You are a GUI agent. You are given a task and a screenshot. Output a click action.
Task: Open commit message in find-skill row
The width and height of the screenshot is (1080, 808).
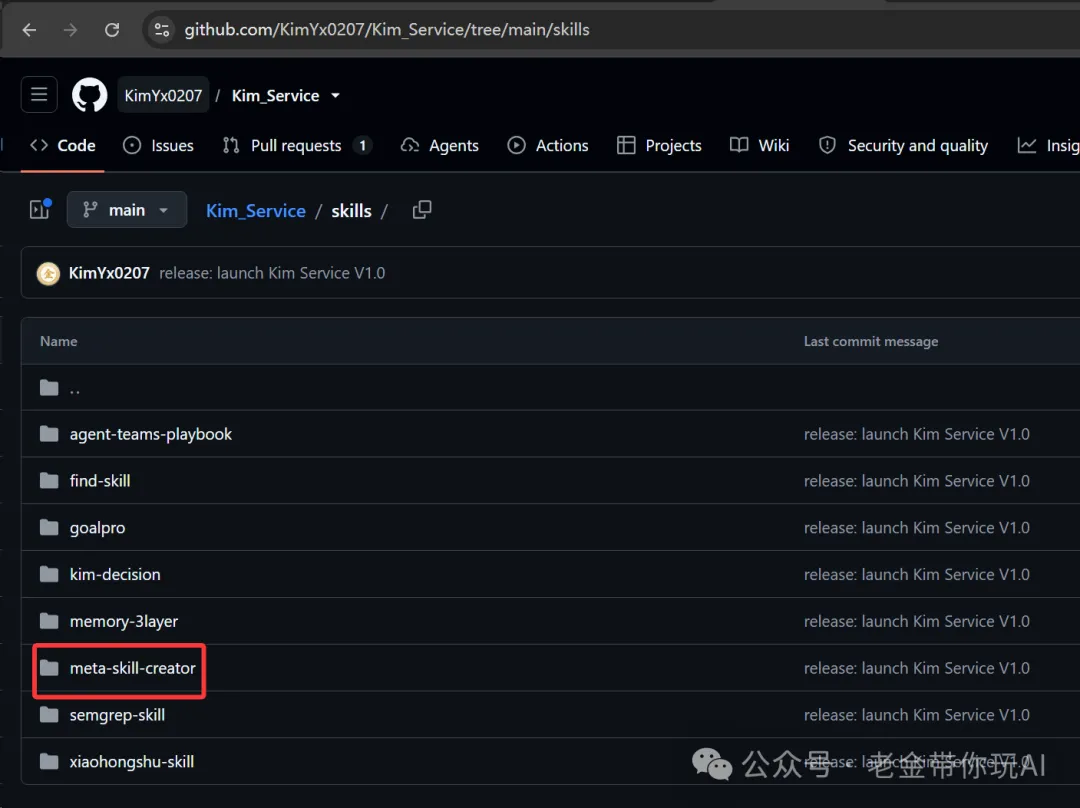[917, 481]
